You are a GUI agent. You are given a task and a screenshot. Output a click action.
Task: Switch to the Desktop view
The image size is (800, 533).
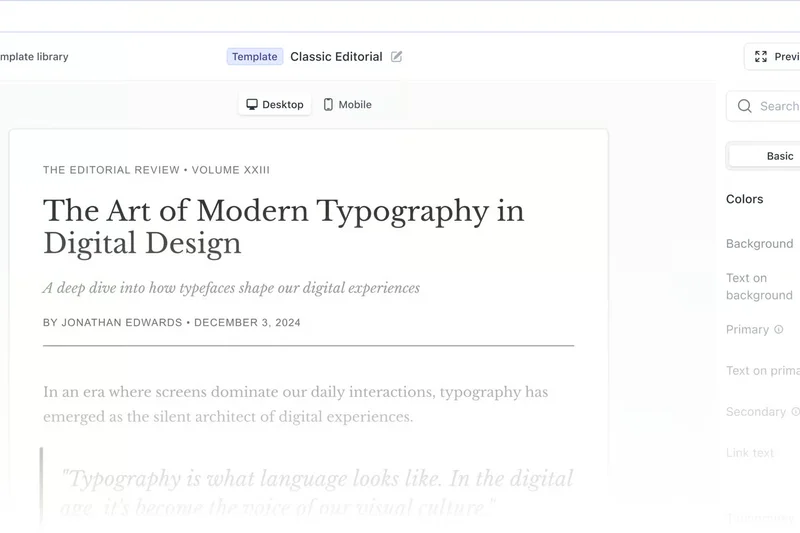coord(275,105)
